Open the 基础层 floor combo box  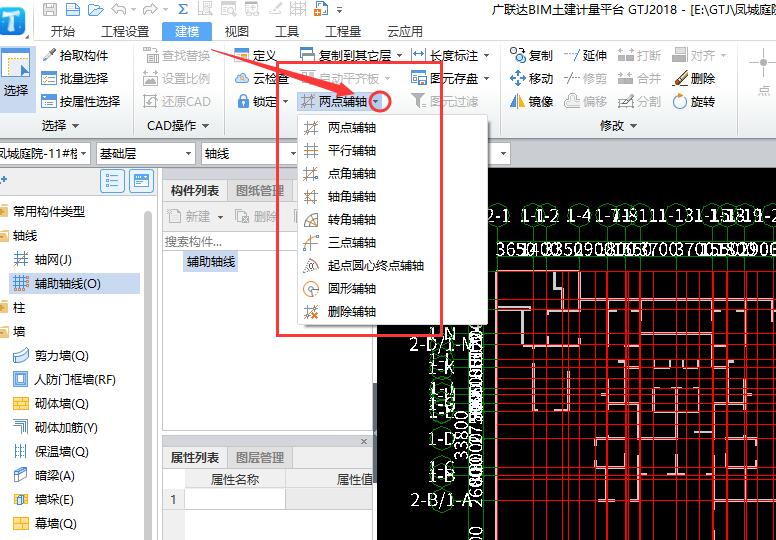click(x=146, y=154)
